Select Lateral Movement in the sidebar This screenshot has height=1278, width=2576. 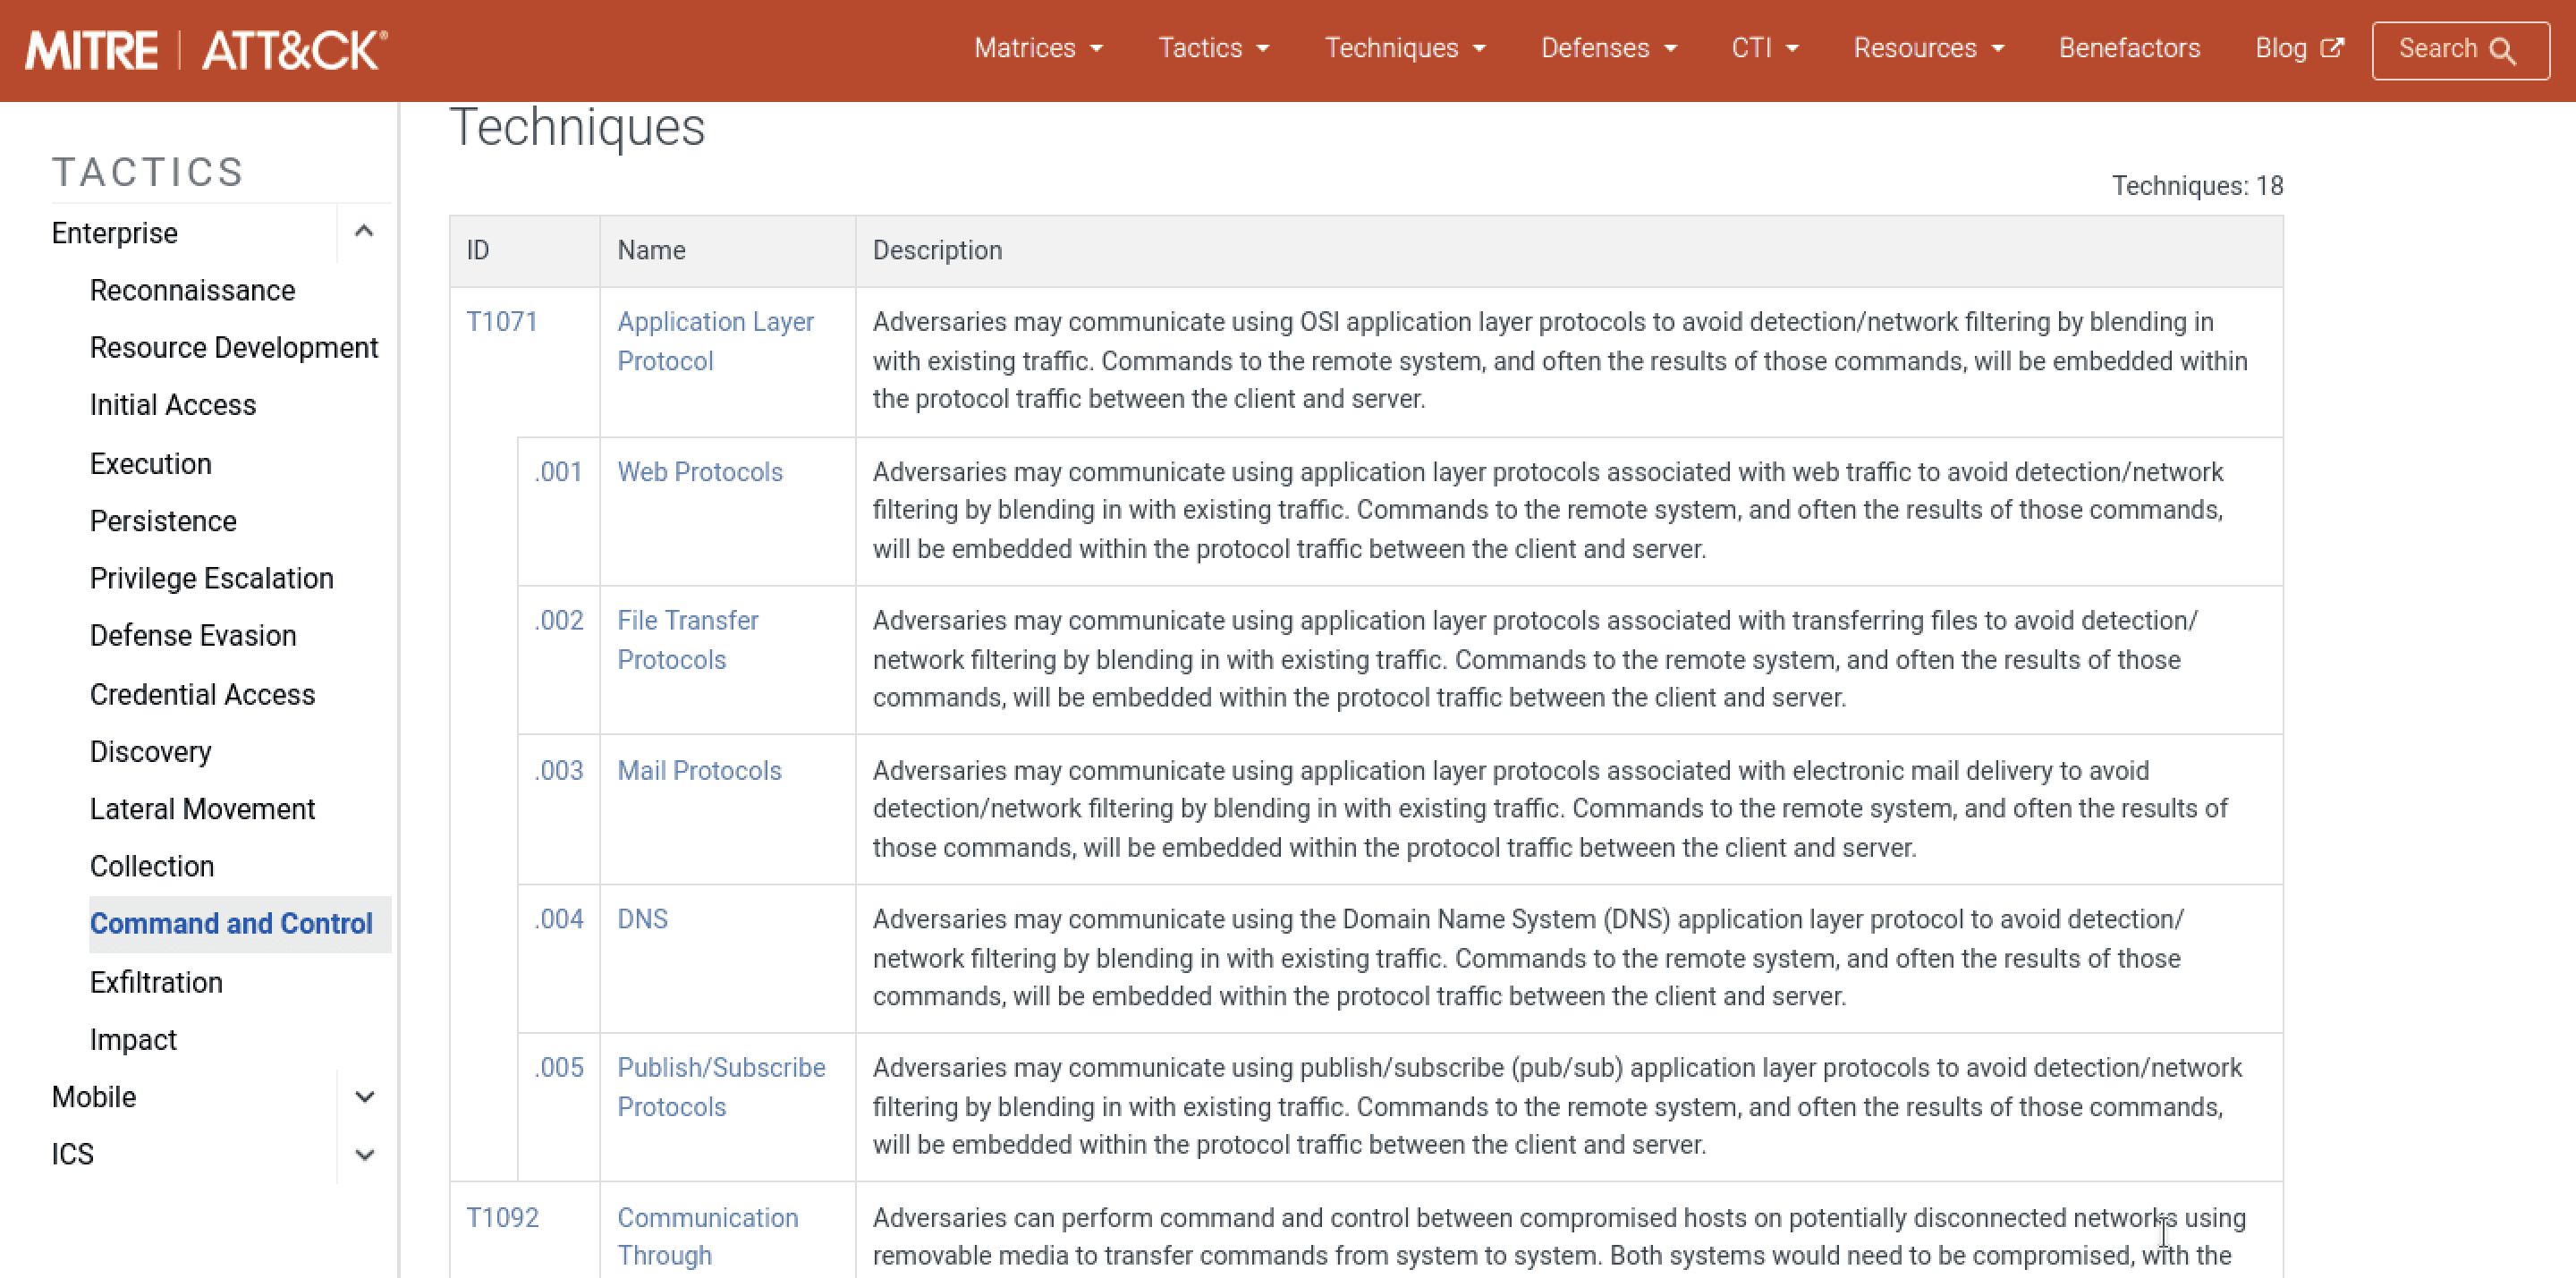coord(202,808)
